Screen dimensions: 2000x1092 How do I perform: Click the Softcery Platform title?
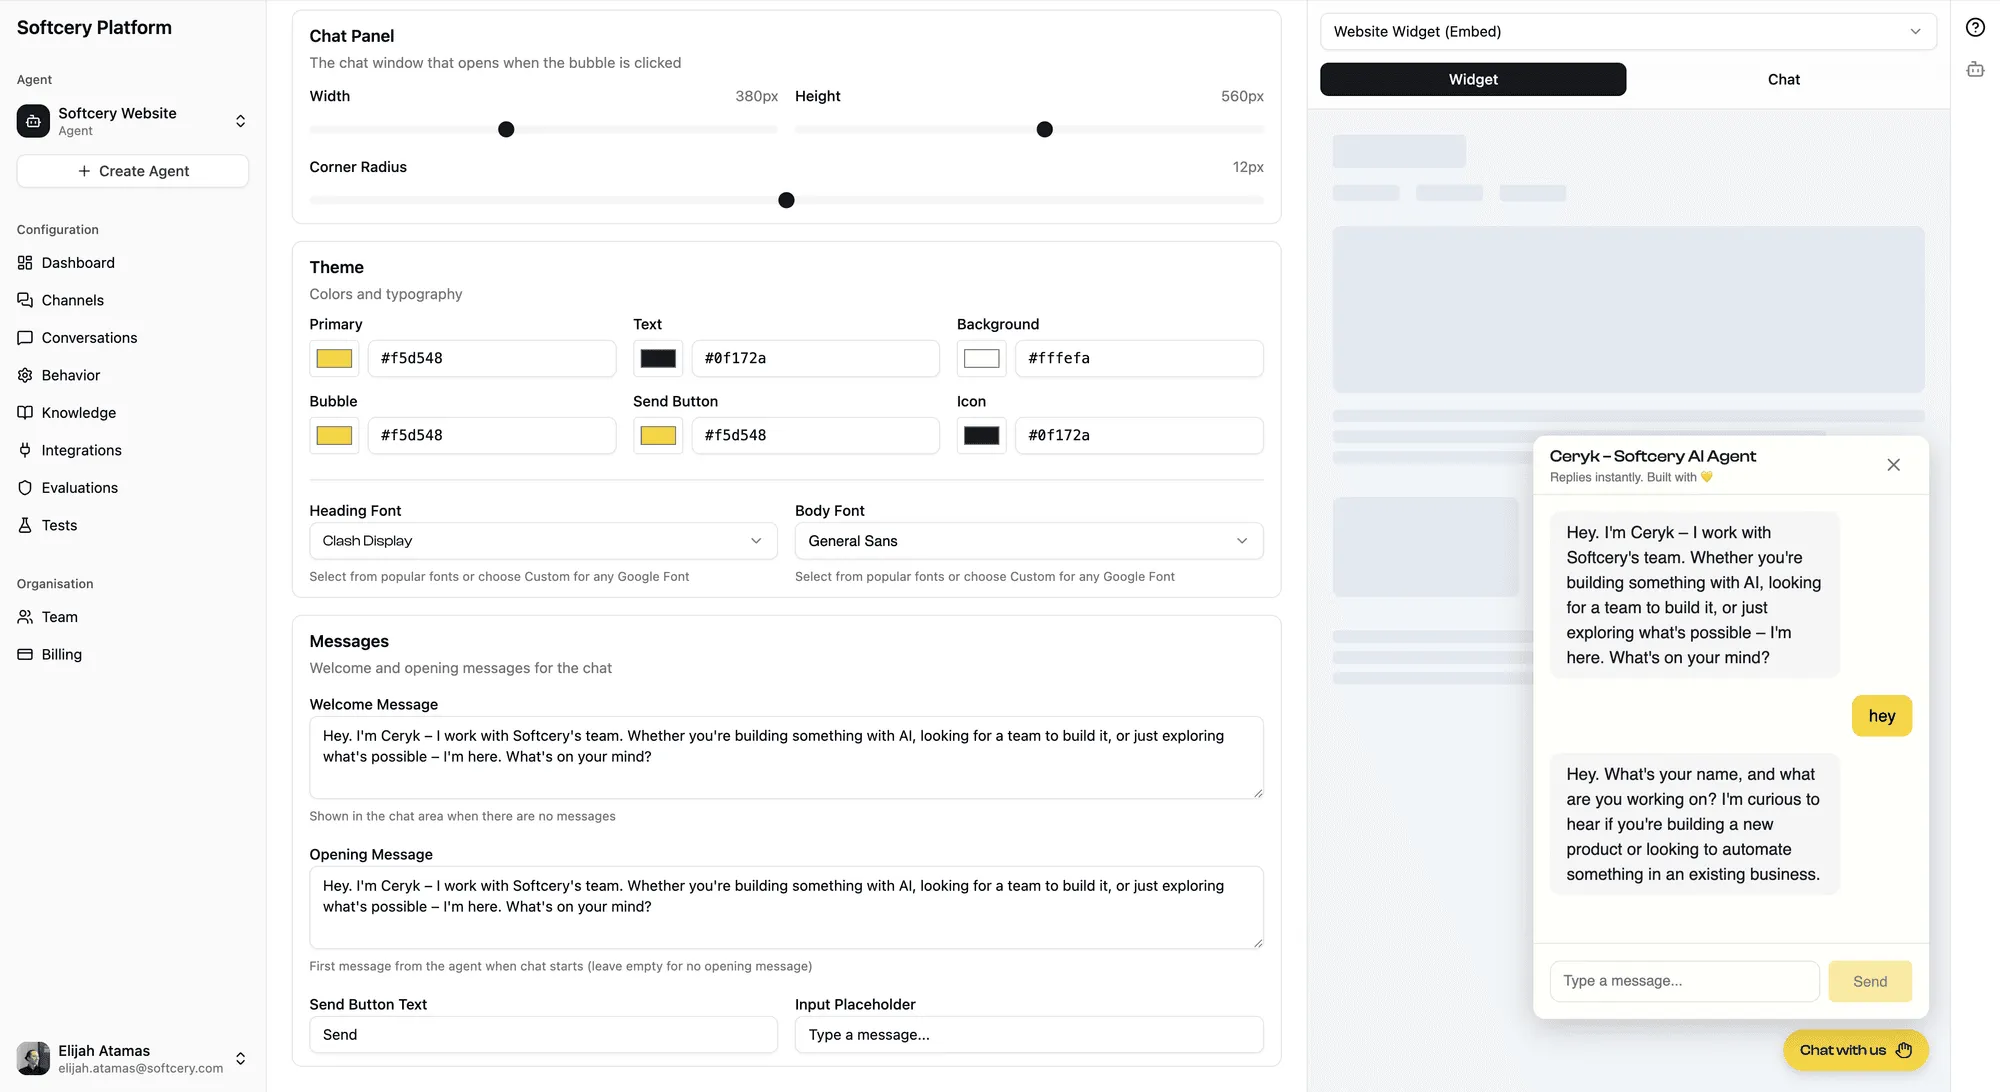(94, 28)
